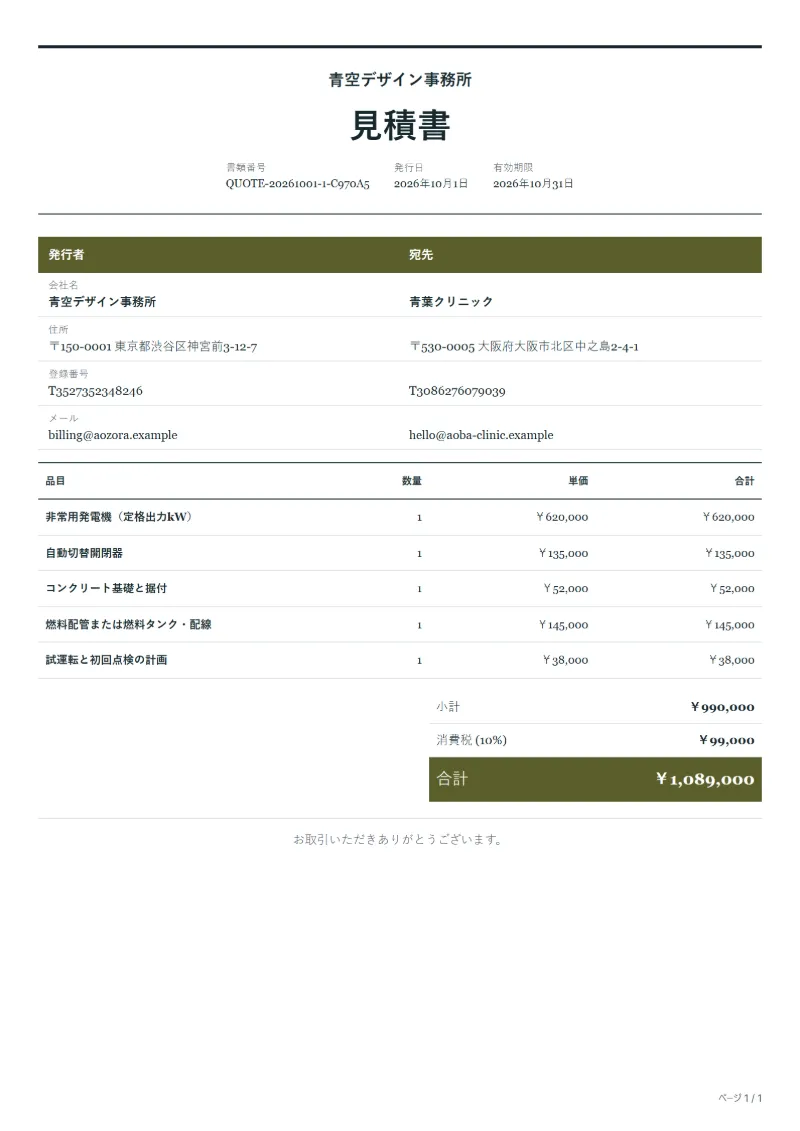Click email hello@aoba-clinic.example
The image size is (800, 1131).
coord(481,435)
